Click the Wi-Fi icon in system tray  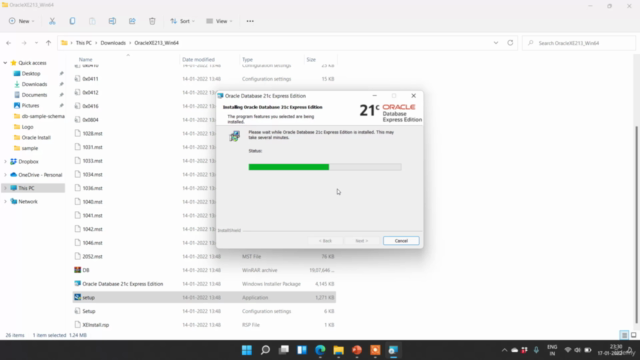point(568,350)
